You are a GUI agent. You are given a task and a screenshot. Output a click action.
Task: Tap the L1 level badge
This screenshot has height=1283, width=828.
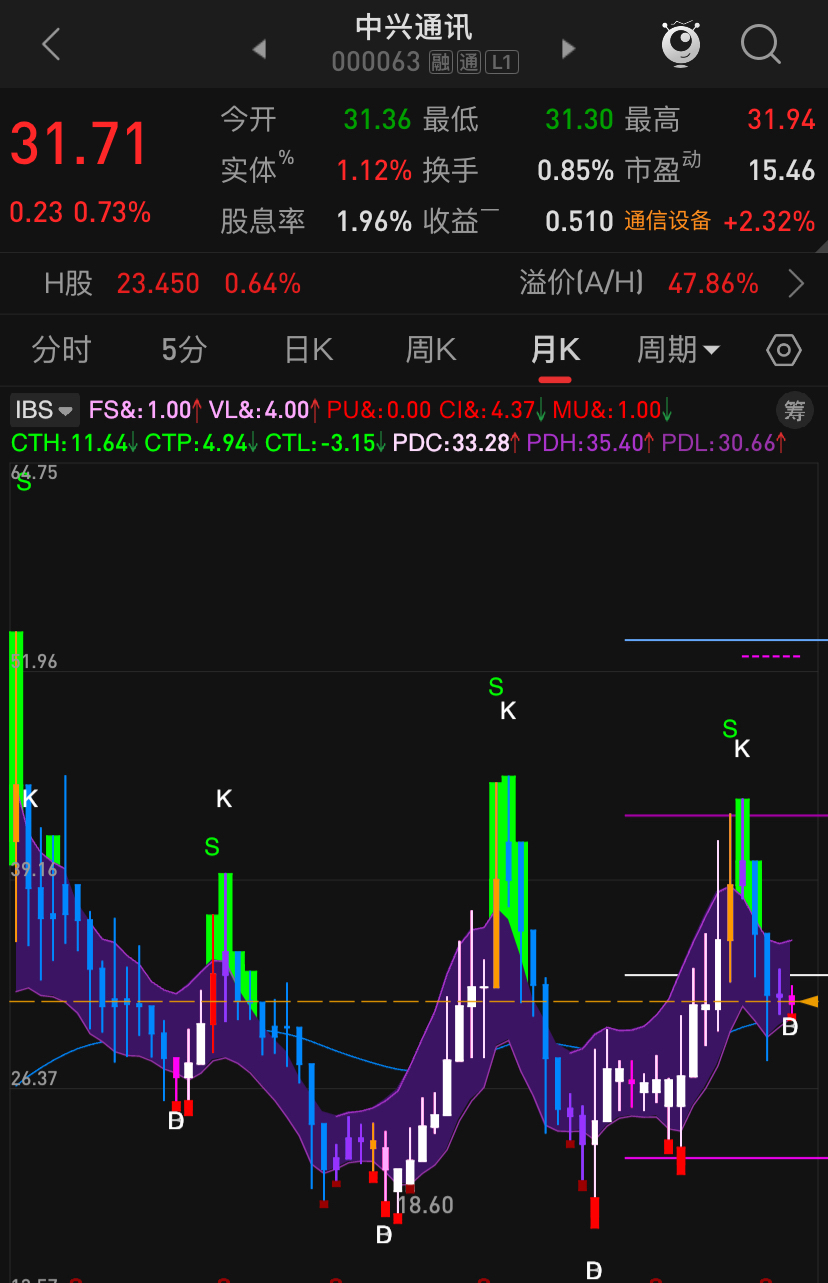[502, 63]
